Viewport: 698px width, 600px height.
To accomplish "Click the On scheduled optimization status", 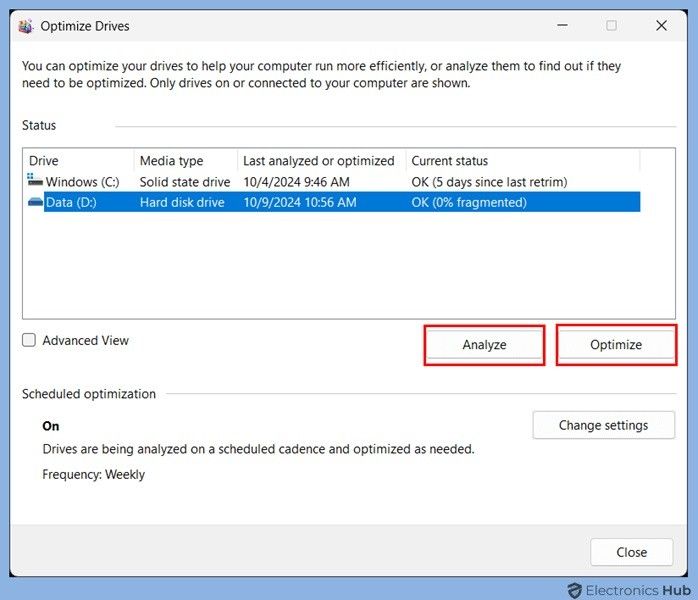I will [x=51, y=426].
